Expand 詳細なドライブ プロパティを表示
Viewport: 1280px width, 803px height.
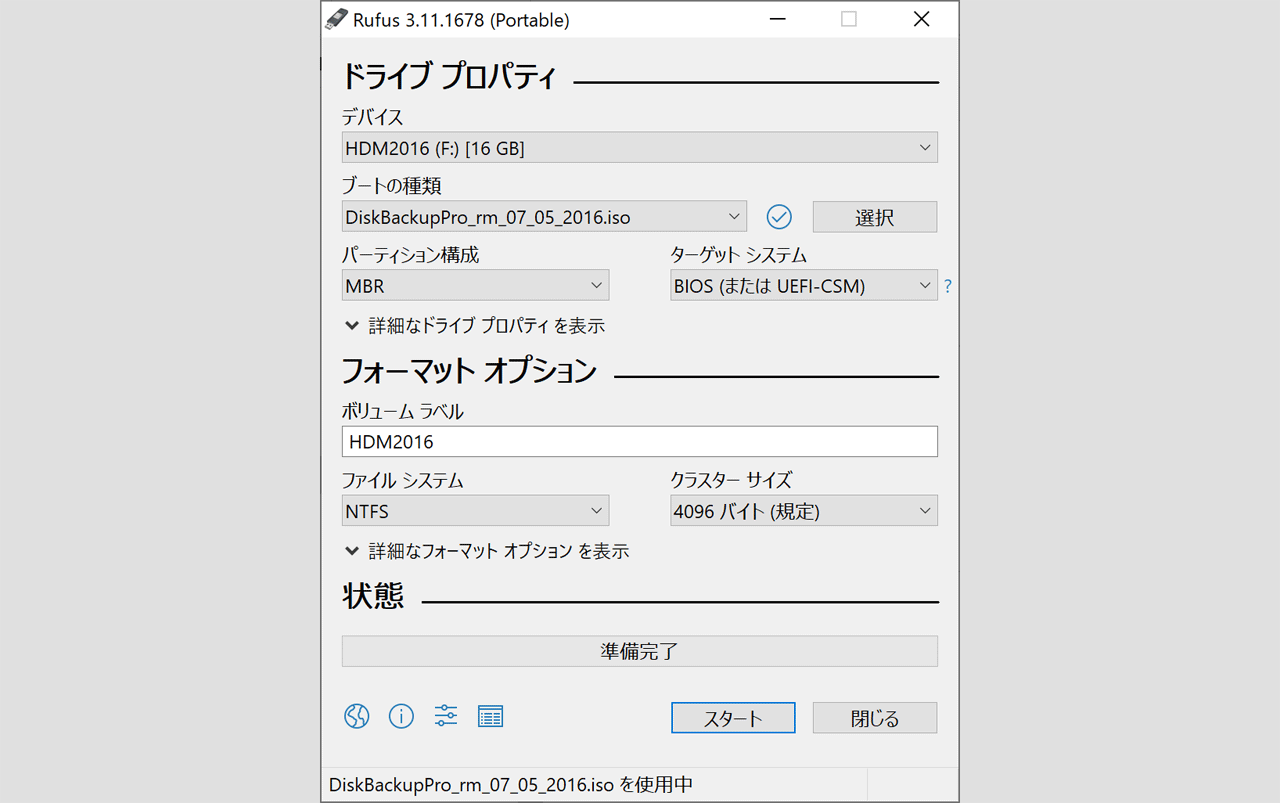(475, 326)
